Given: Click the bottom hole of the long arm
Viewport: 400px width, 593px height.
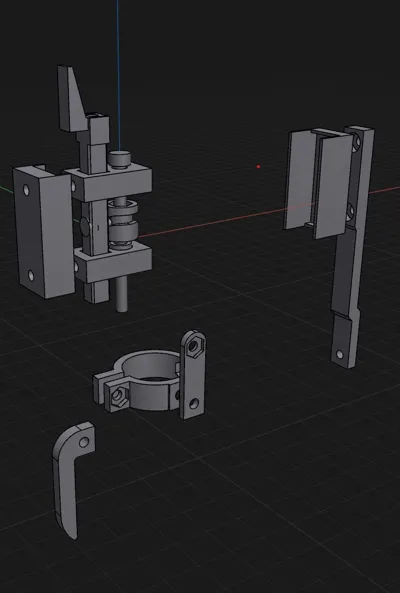Looking at the screenshot, I should (x=340, y=354).
